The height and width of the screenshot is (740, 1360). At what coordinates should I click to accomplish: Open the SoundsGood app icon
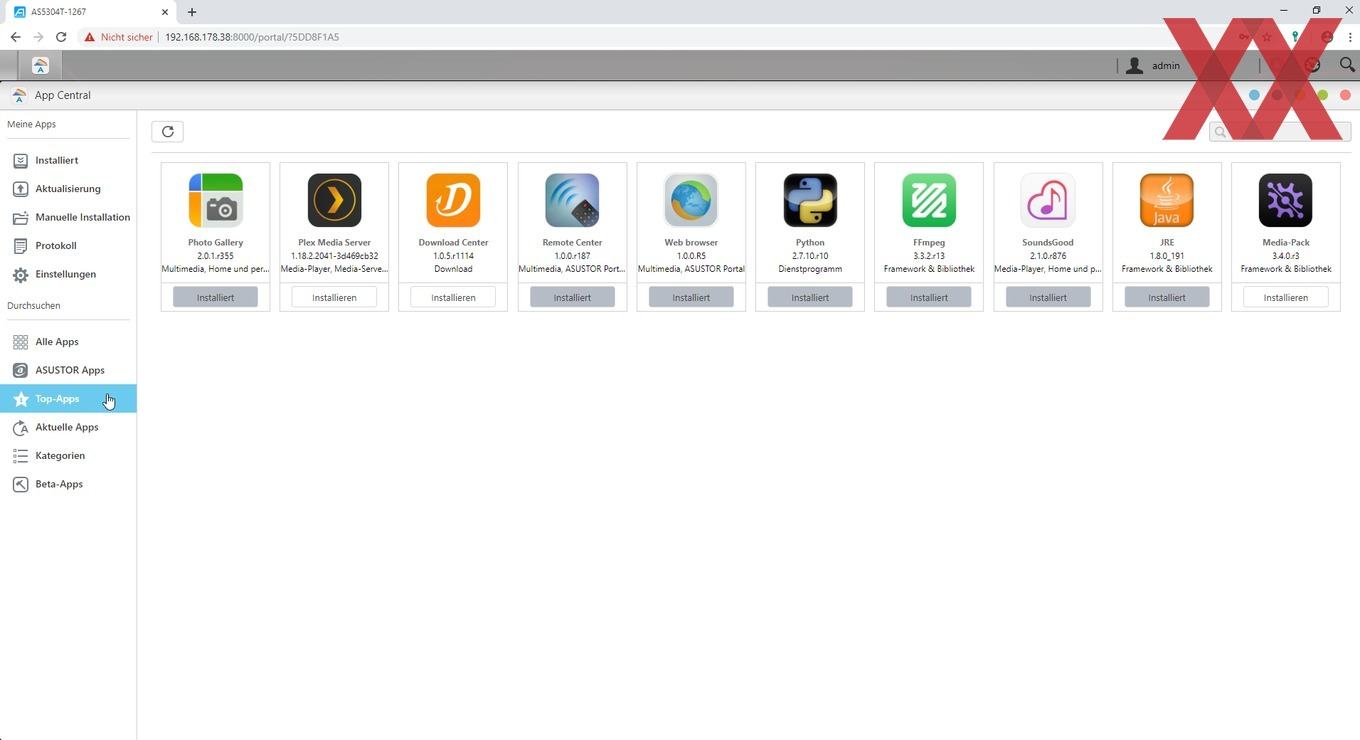1048,200
